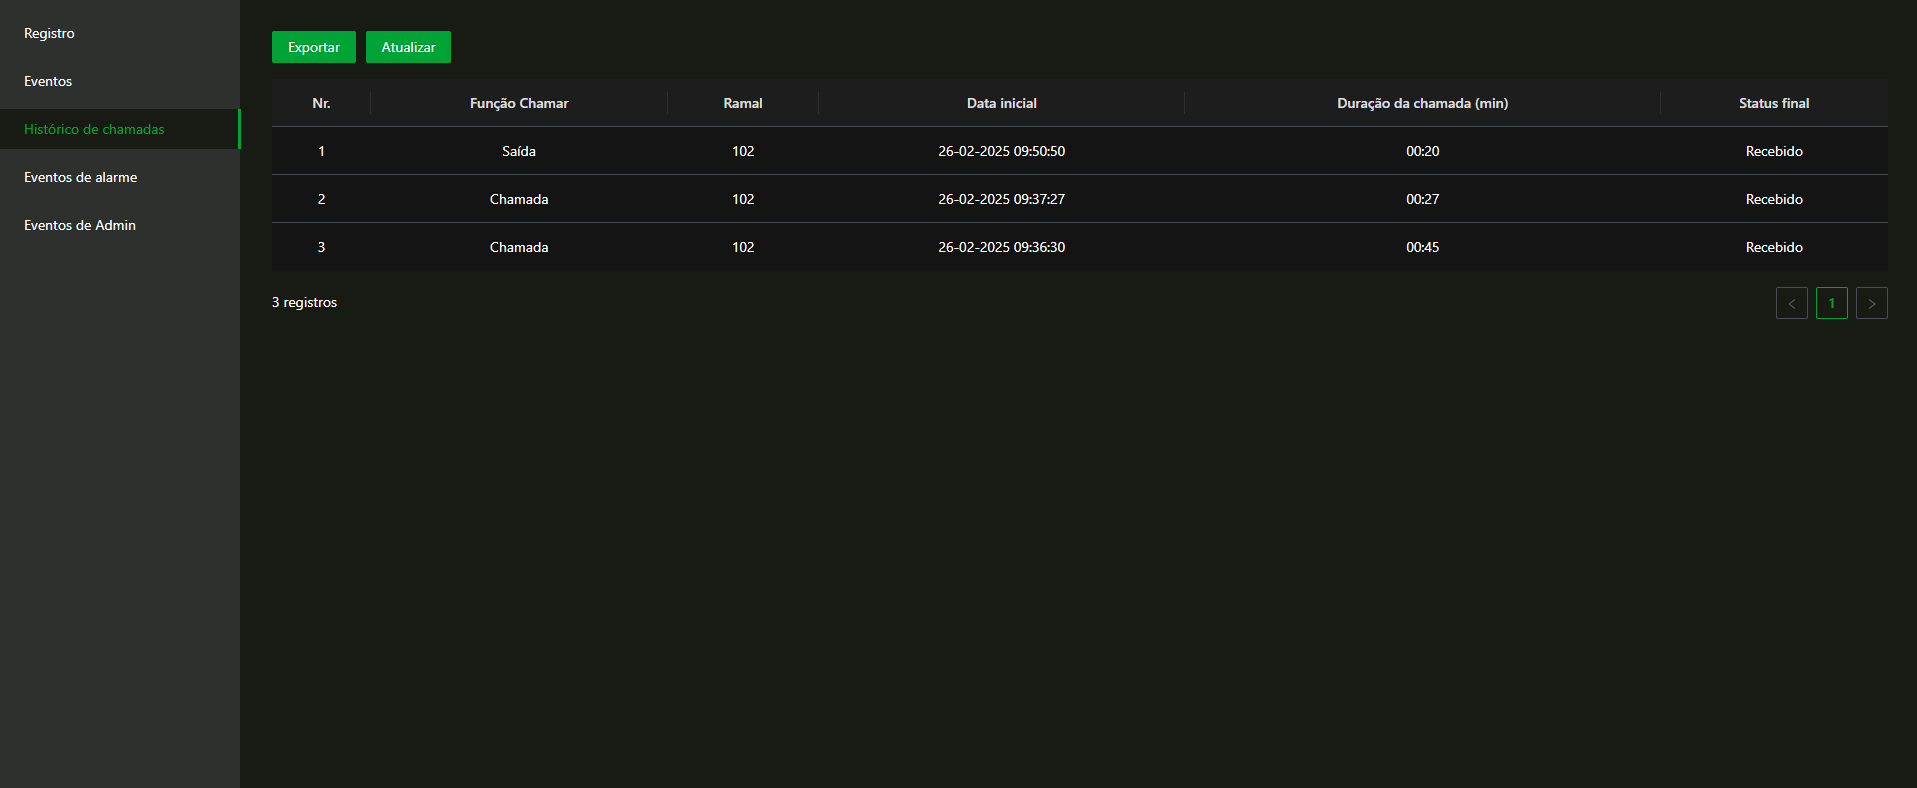
Task: Click Recebido status in 09:37:27 row
Action: (1774, 199)
